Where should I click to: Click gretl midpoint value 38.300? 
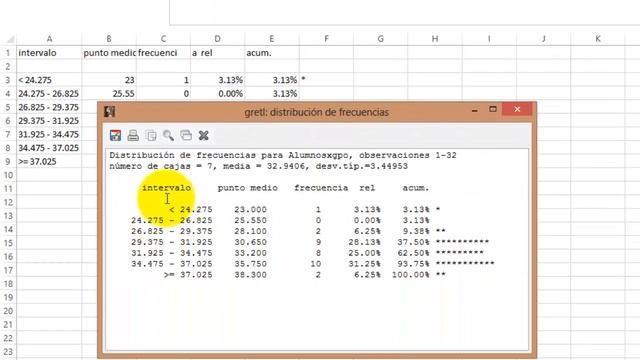250,275
